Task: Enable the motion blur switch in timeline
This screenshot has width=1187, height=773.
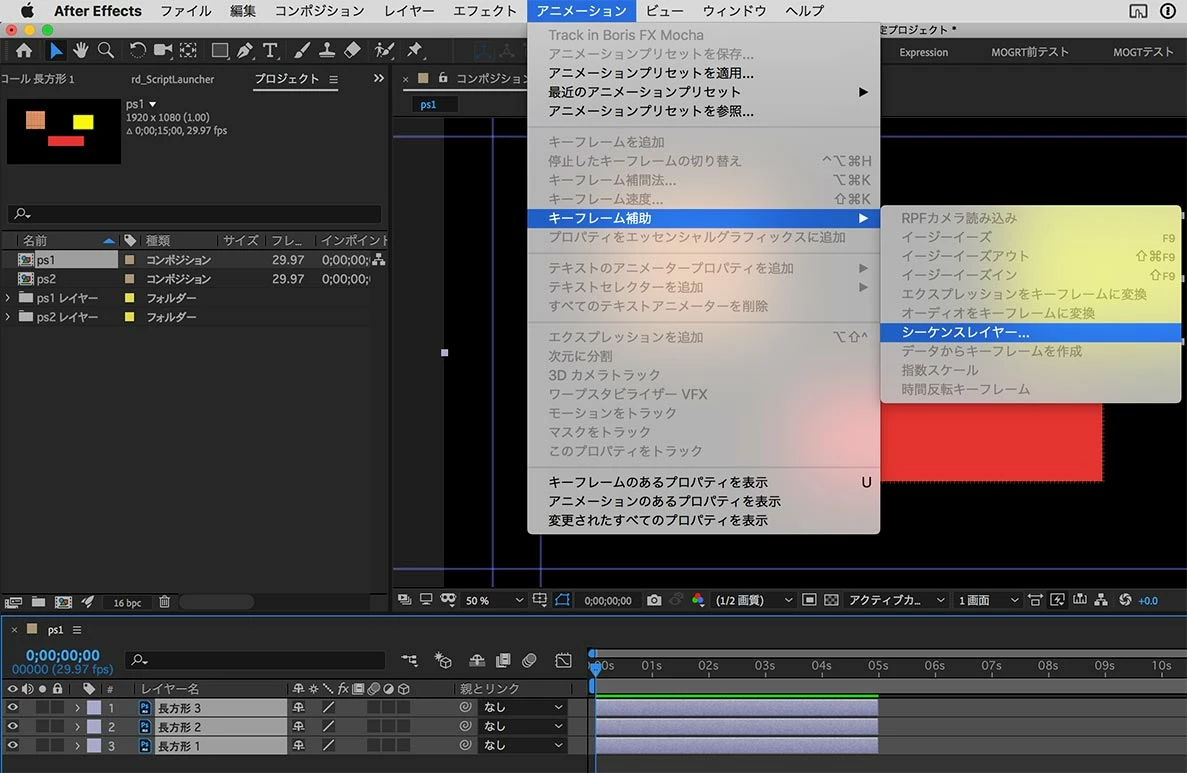Action: [x=529, y=660]
